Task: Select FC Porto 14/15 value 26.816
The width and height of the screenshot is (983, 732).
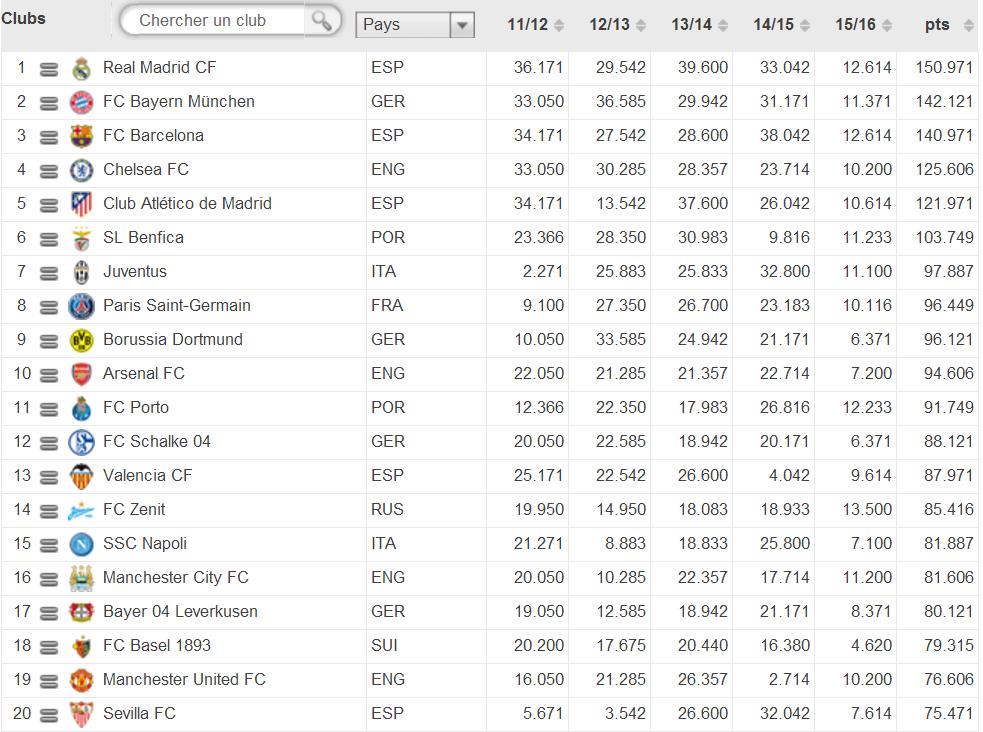Action: click(x=784, y=407)
